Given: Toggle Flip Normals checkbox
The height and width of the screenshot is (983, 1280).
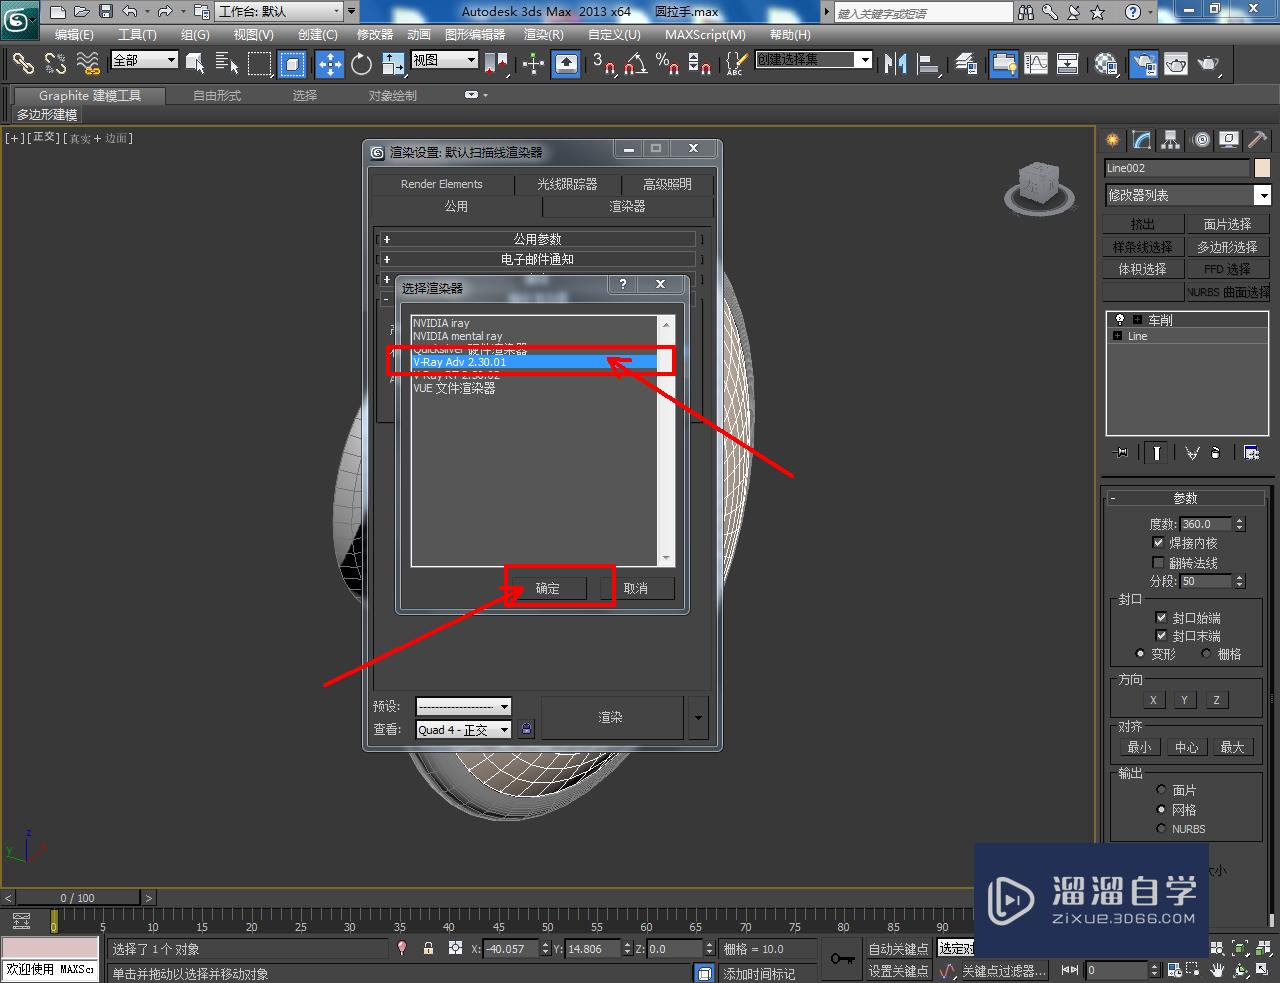Looking at the screenshot, I should [1158, 562].
